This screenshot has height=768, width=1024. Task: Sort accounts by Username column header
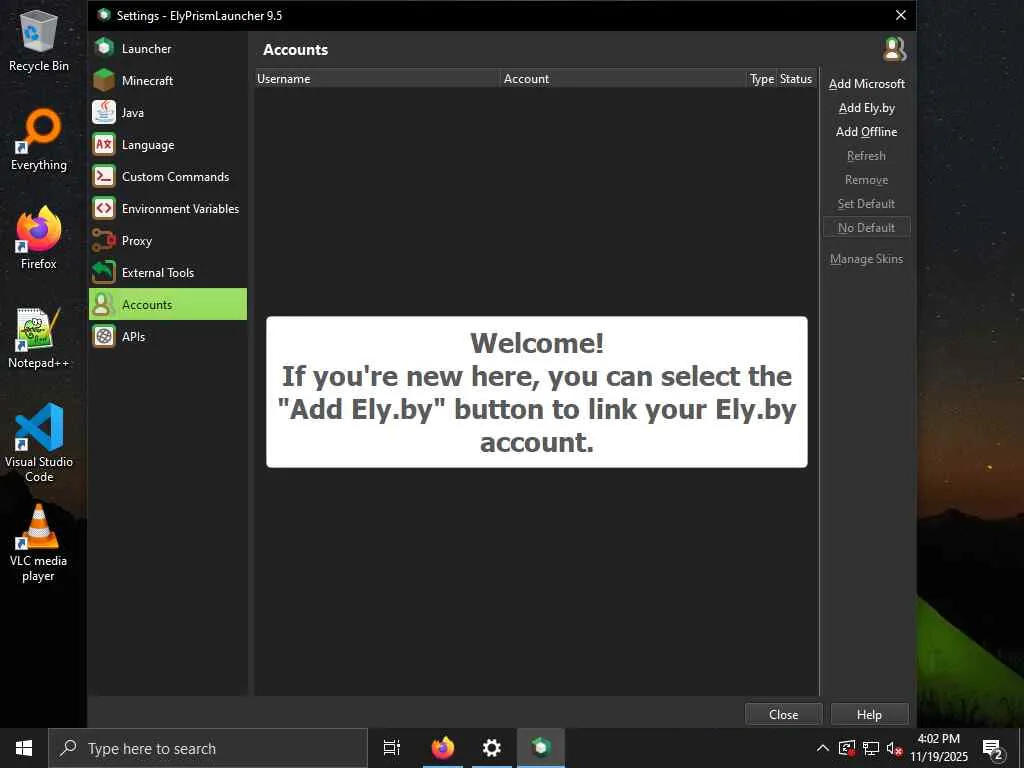click(377, 78)
